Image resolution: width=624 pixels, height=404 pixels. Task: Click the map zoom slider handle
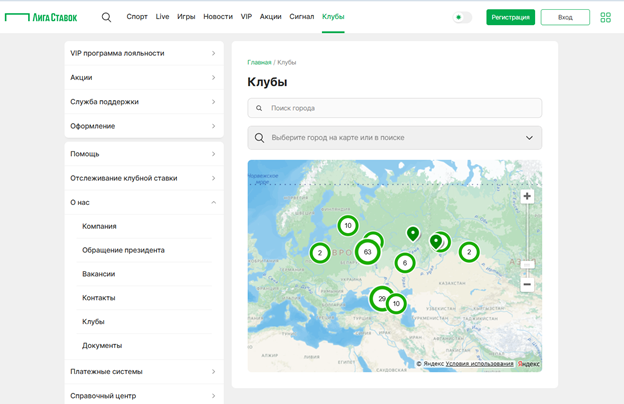click(x=527, y=265)
